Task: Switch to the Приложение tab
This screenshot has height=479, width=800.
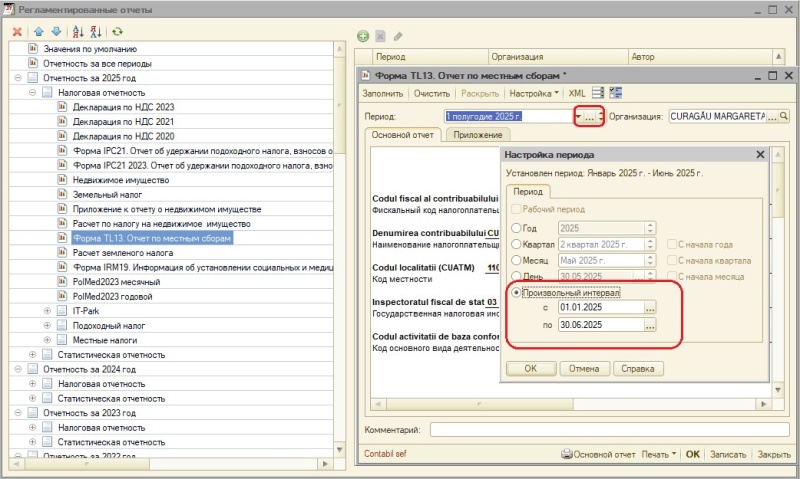Action: [478, 135]
